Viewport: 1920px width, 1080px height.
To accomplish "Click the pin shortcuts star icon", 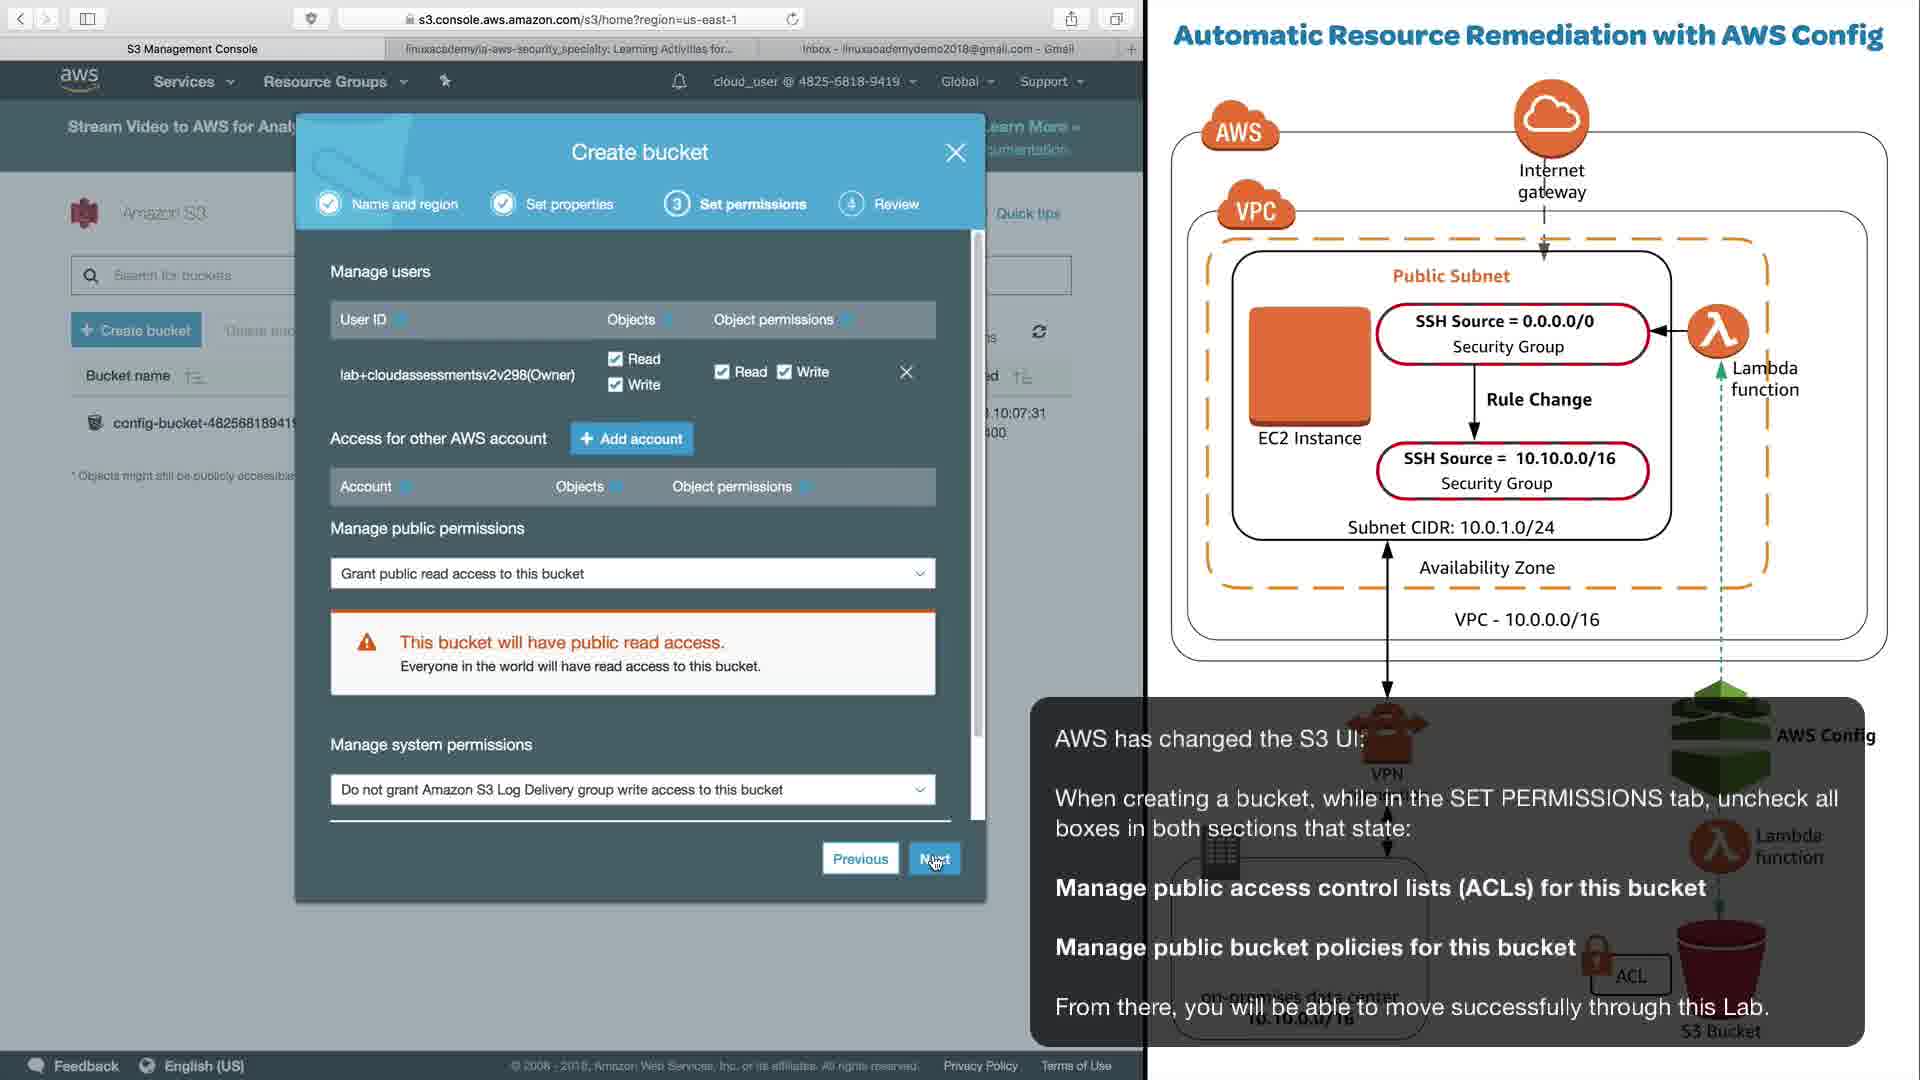I will coord(445,81).
